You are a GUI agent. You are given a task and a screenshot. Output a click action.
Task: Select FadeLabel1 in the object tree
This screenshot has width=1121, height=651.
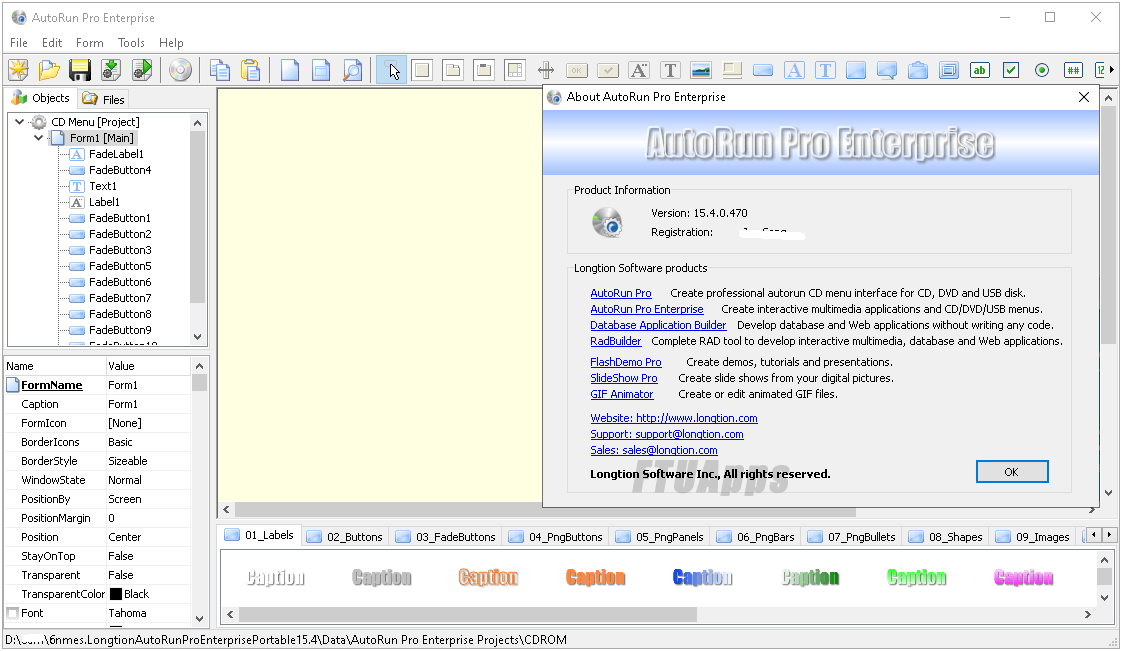pyautogui.click(x=116, y=154)
